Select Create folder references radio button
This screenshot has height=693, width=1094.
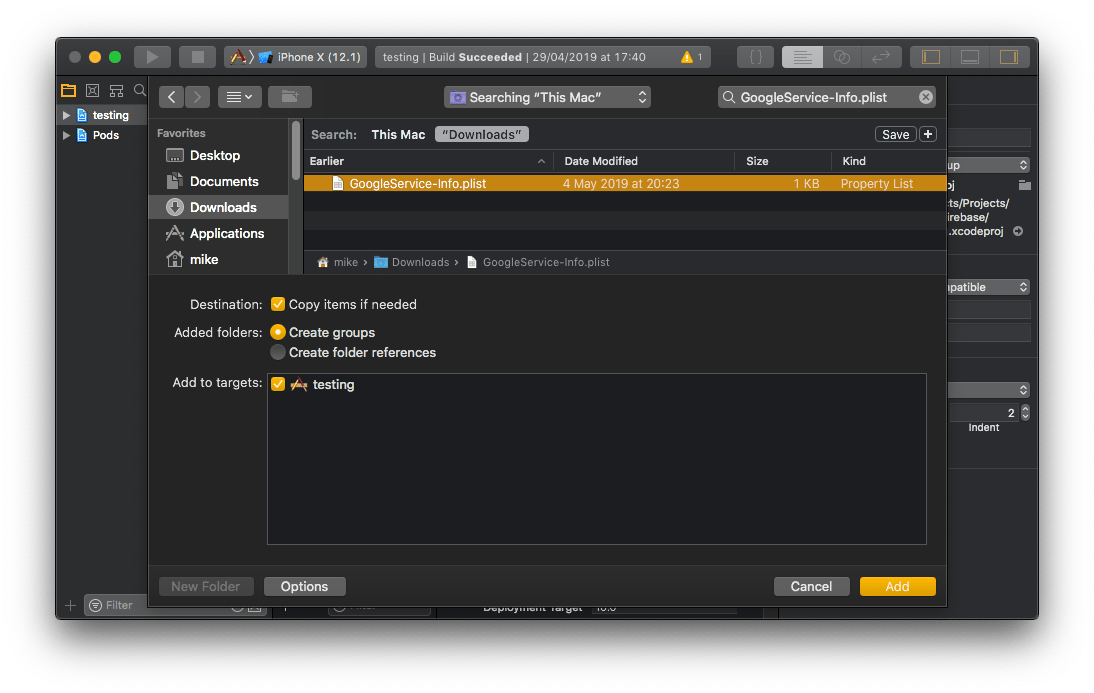[278, 352]
